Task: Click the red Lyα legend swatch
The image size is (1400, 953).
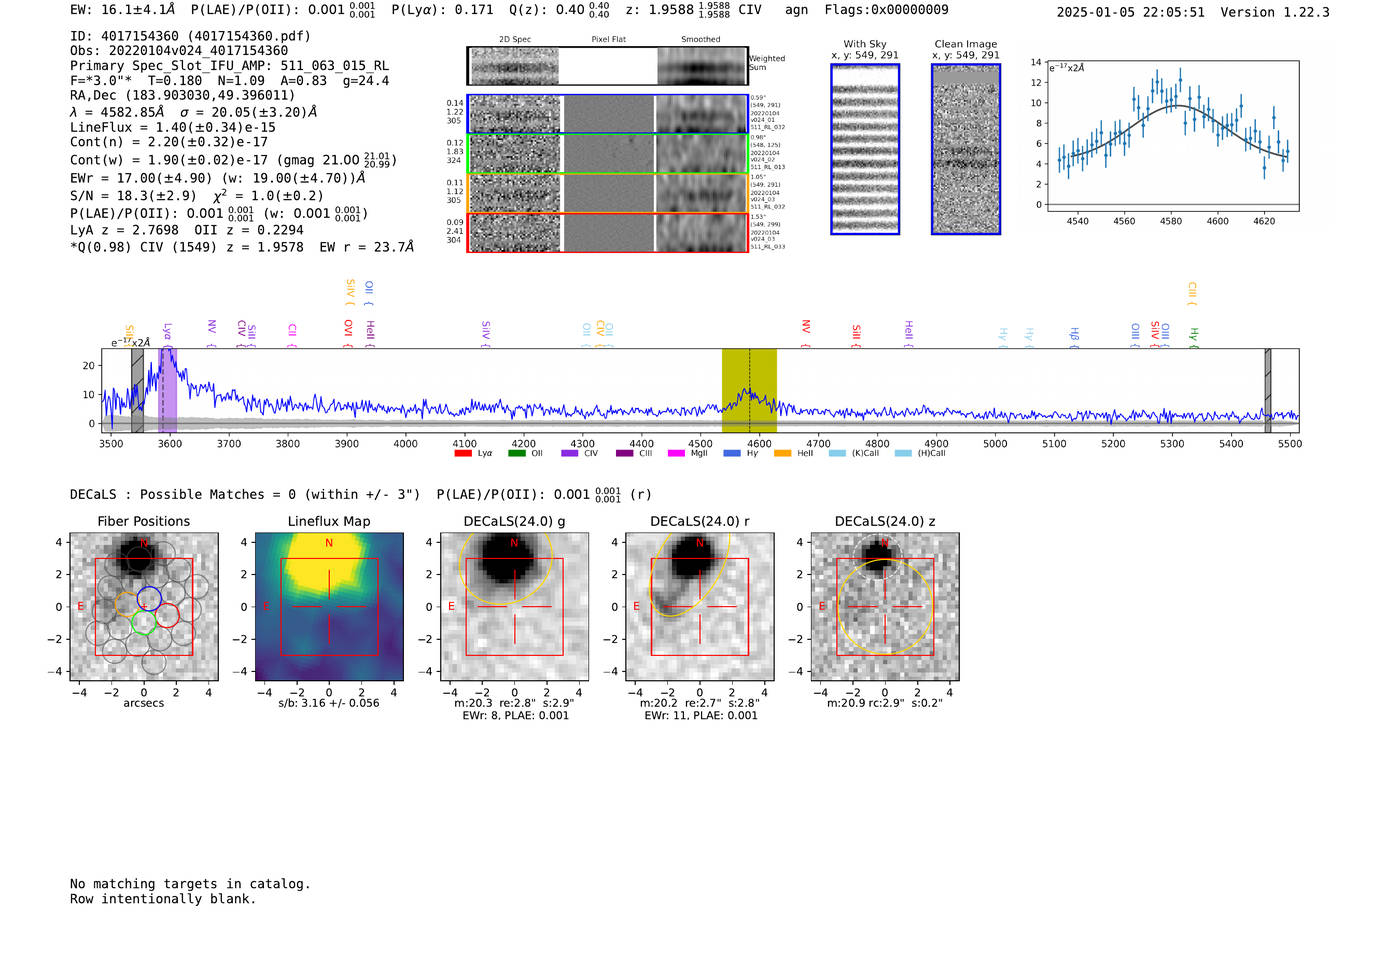Action: tap(463, 453)
